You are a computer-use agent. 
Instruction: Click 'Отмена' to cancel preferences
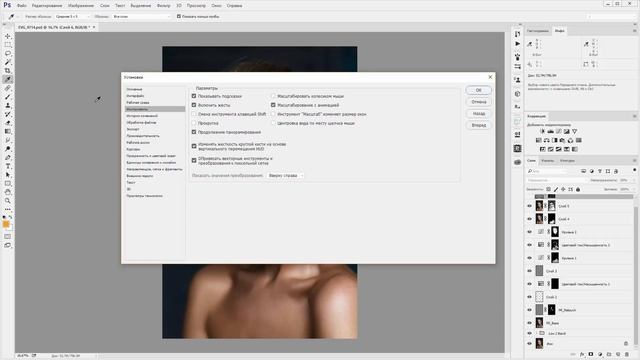pos(478,102)
